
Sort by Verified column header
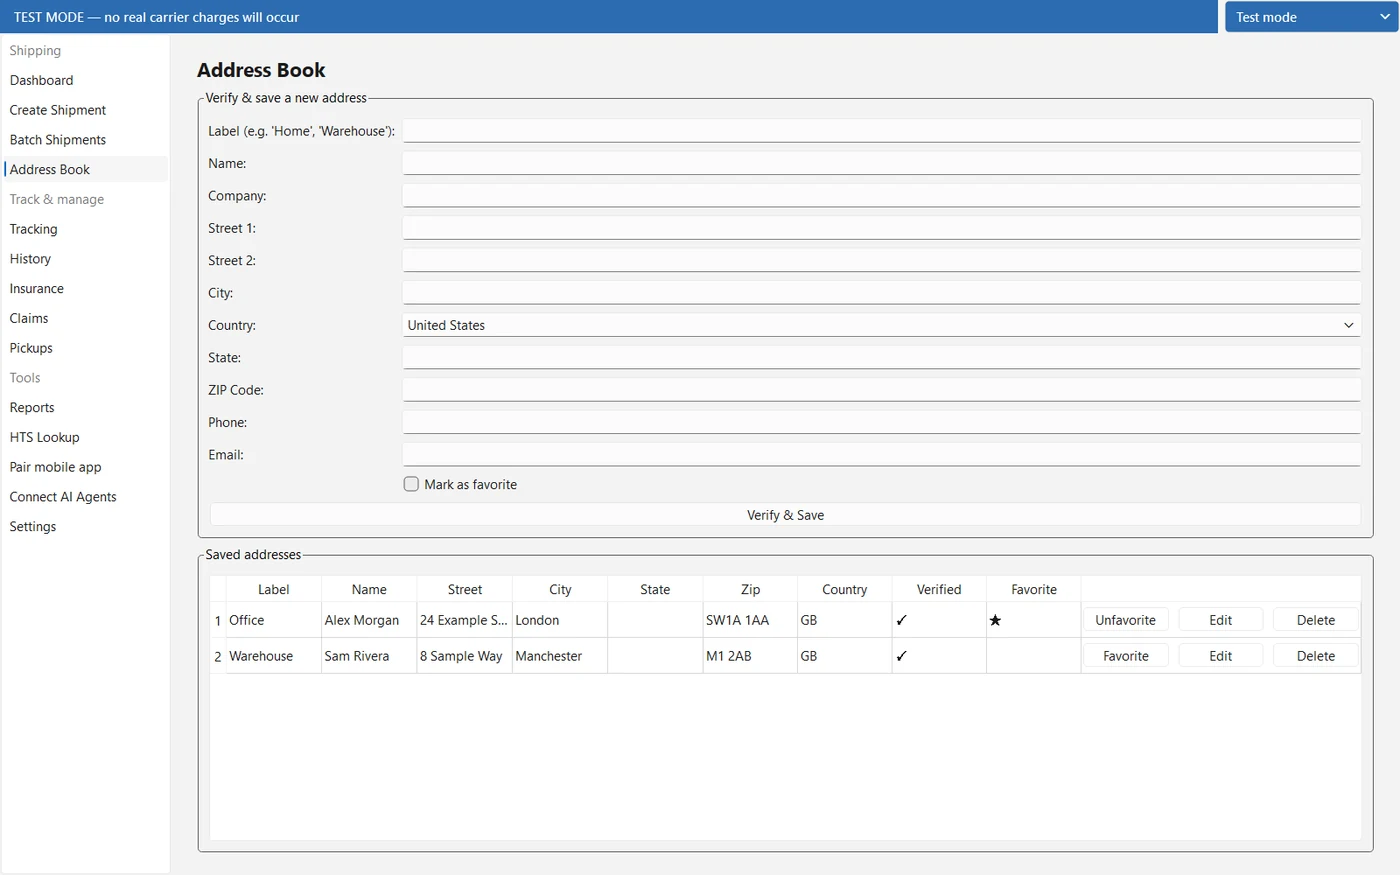939,589
